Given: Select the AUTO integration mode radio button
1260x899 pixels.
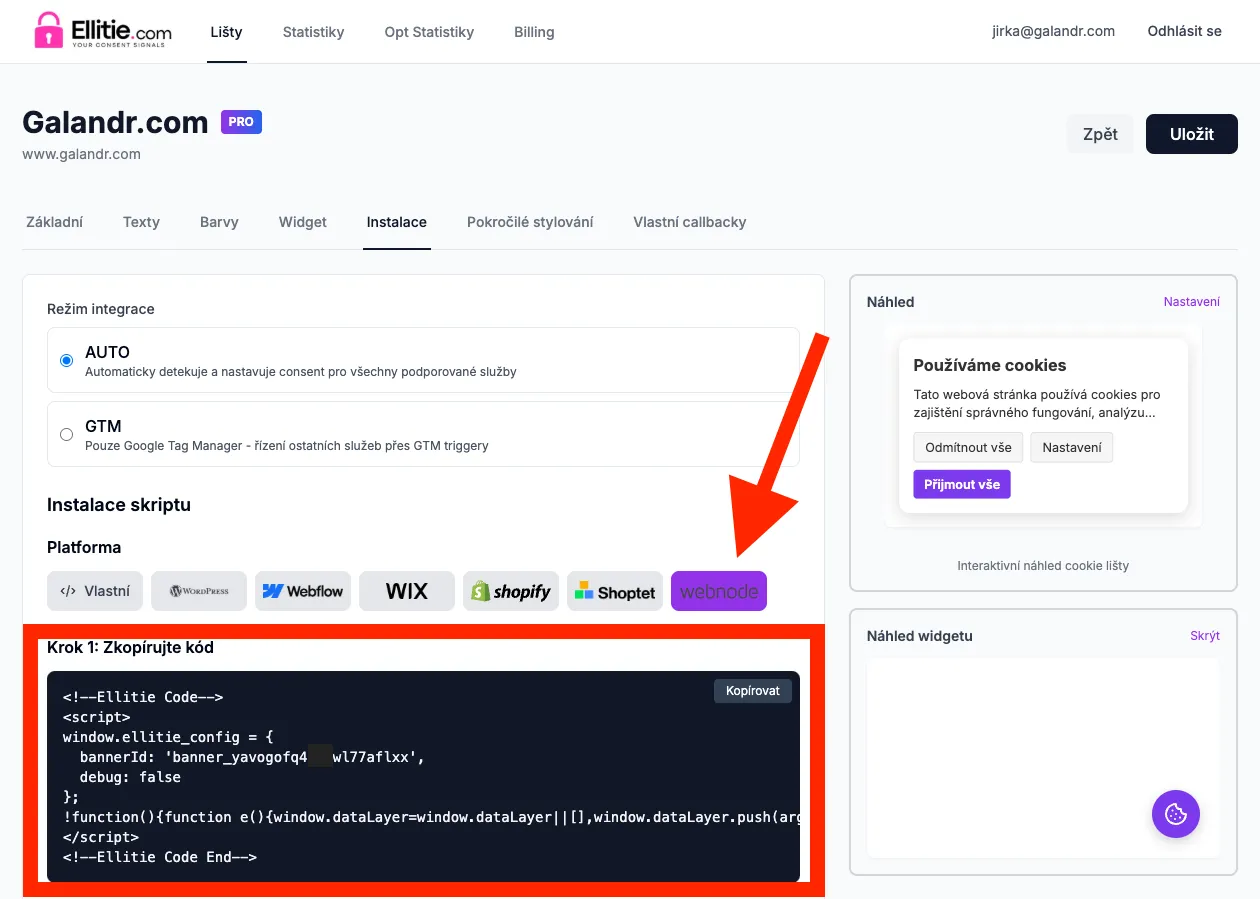Looking at the screenshot, I should [65, 361].
